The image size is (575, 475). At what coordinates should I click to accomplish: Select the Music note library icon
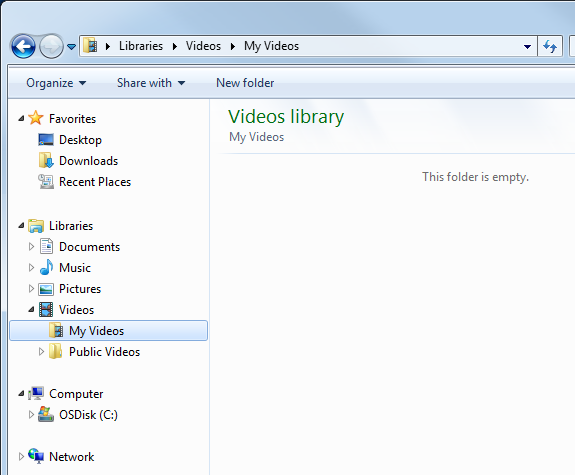46,267
